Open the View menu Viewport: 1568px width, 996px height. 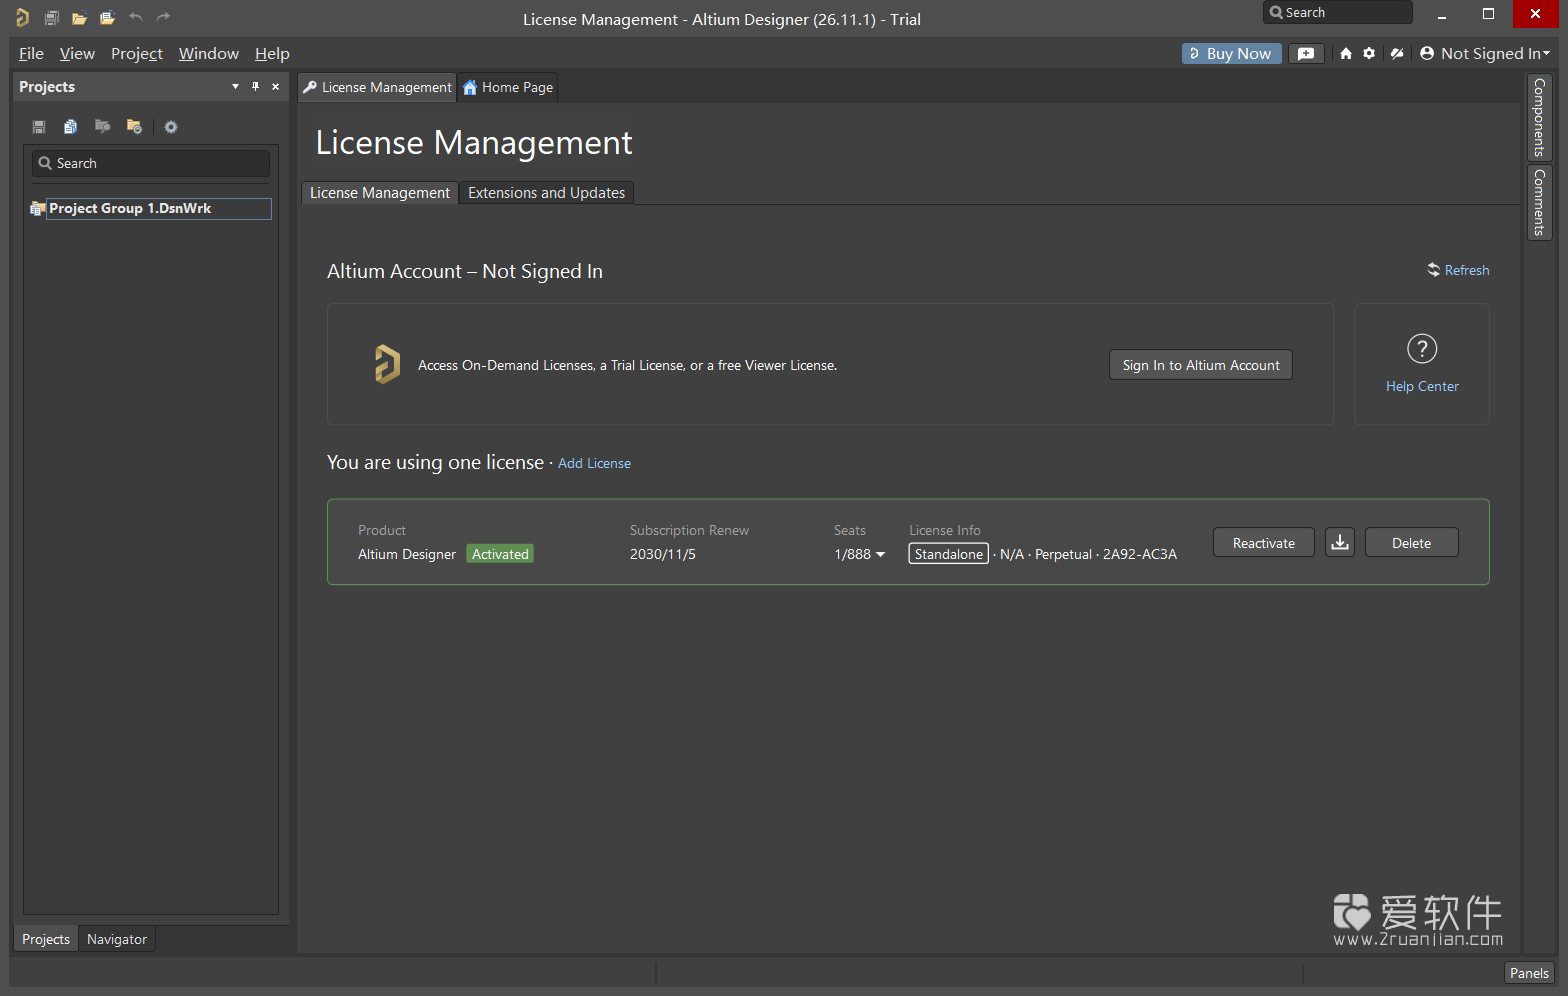77,54
